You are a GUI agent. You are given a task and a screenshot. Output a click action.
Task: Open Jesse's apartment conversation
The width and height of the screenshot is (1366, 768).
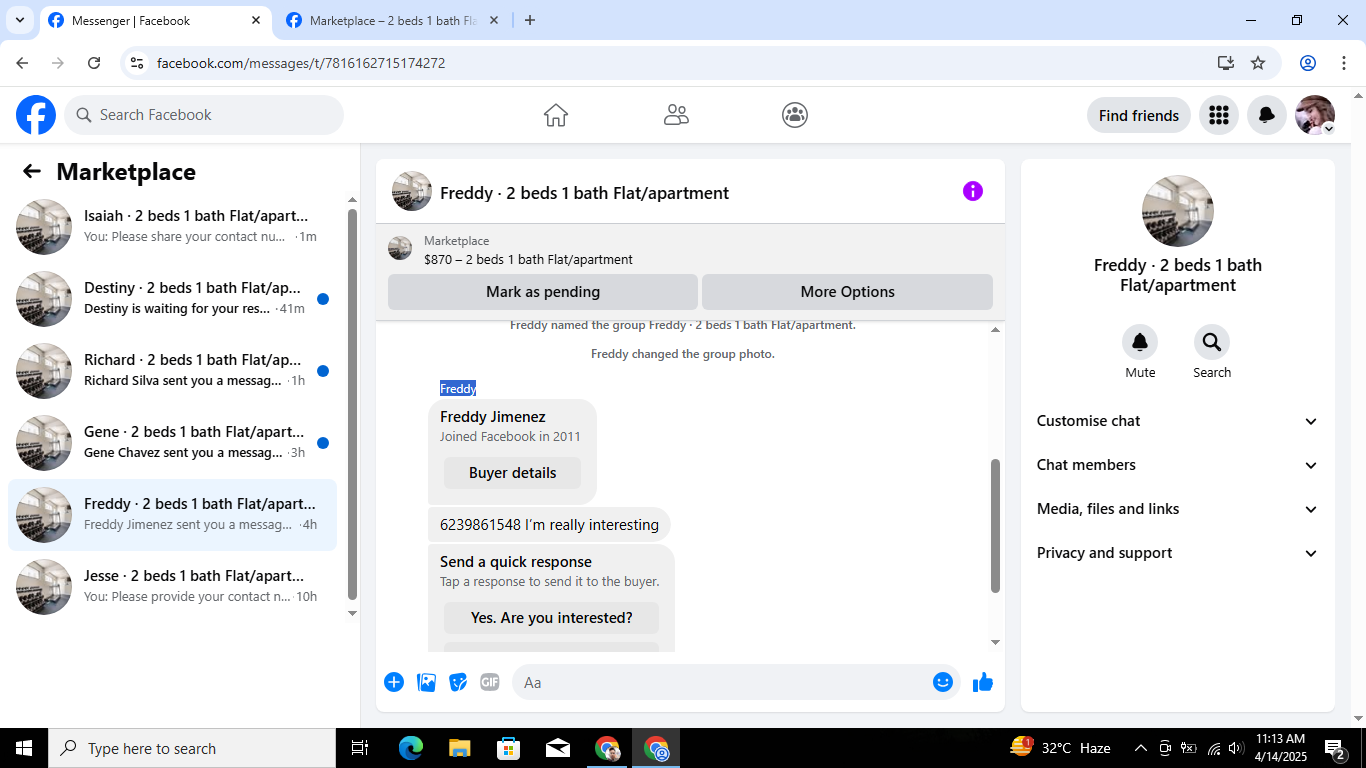[172, 587]
